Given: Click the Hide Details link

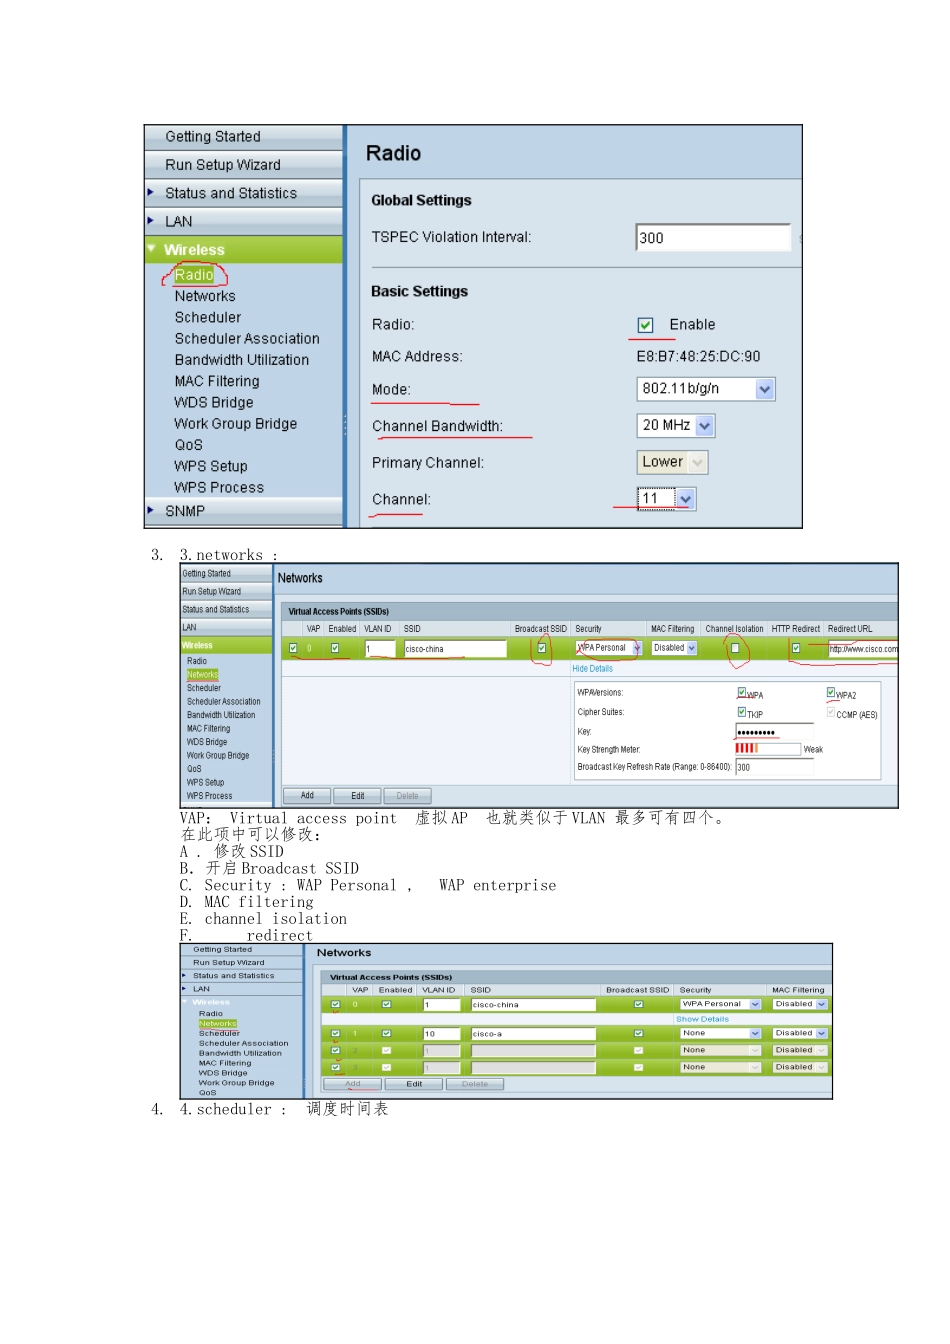Looking at the screenshot, I should pyautogui.click(x=592, y=669).
